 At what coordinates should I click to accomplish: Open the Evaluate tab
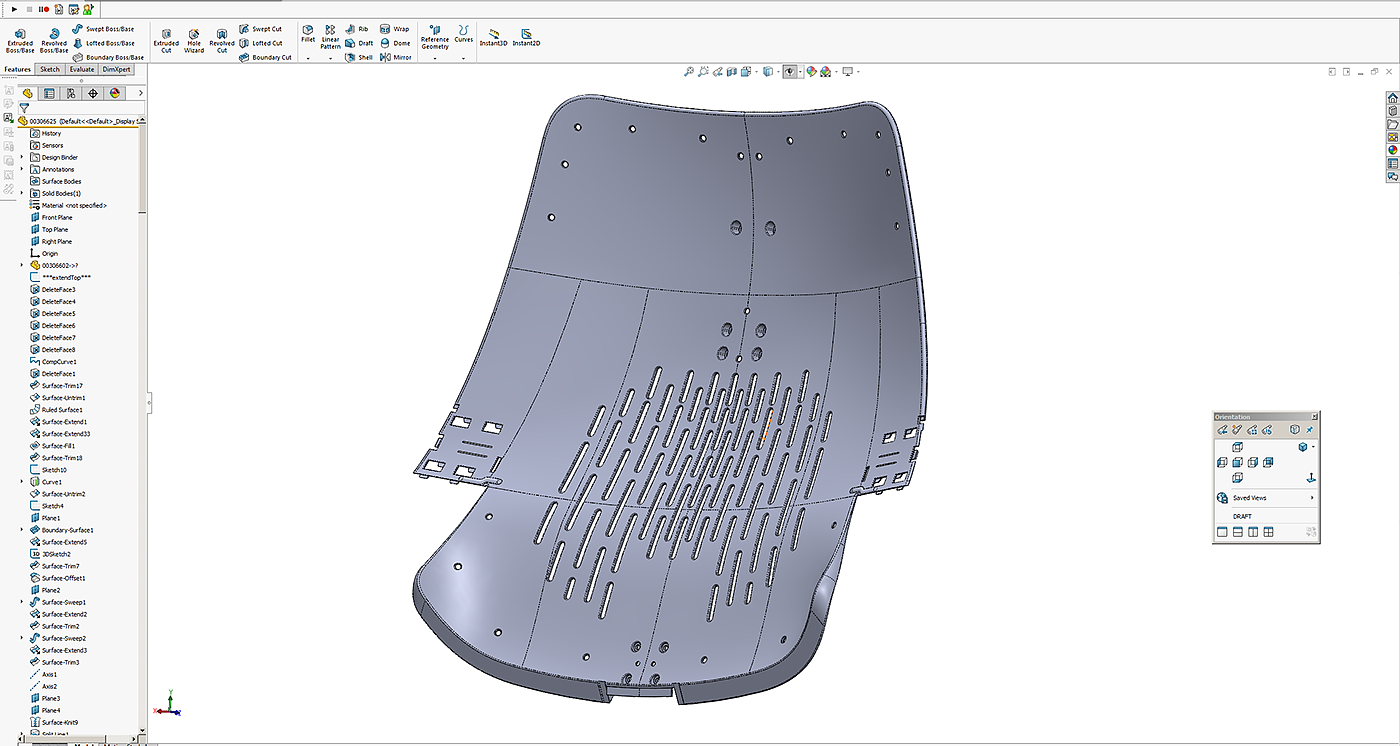pos(82,69)
